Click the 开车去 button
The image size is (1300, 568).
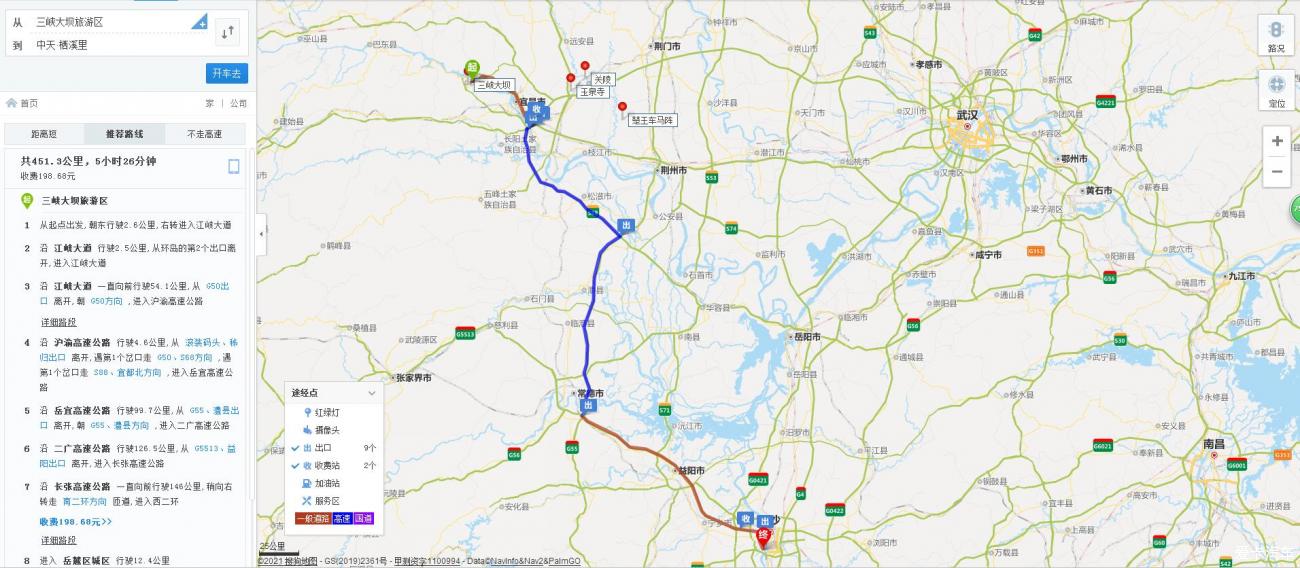(x=227, y=73)
